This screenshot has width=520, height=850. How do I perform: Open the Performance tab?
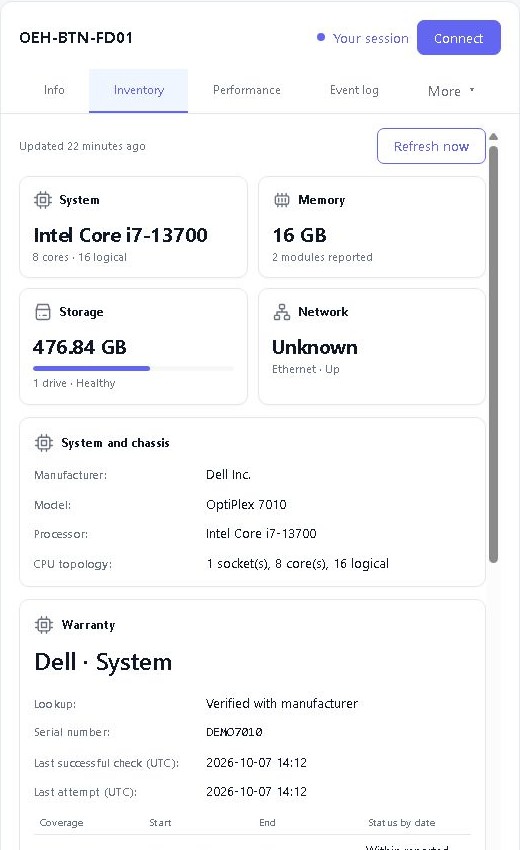point(247,90)
